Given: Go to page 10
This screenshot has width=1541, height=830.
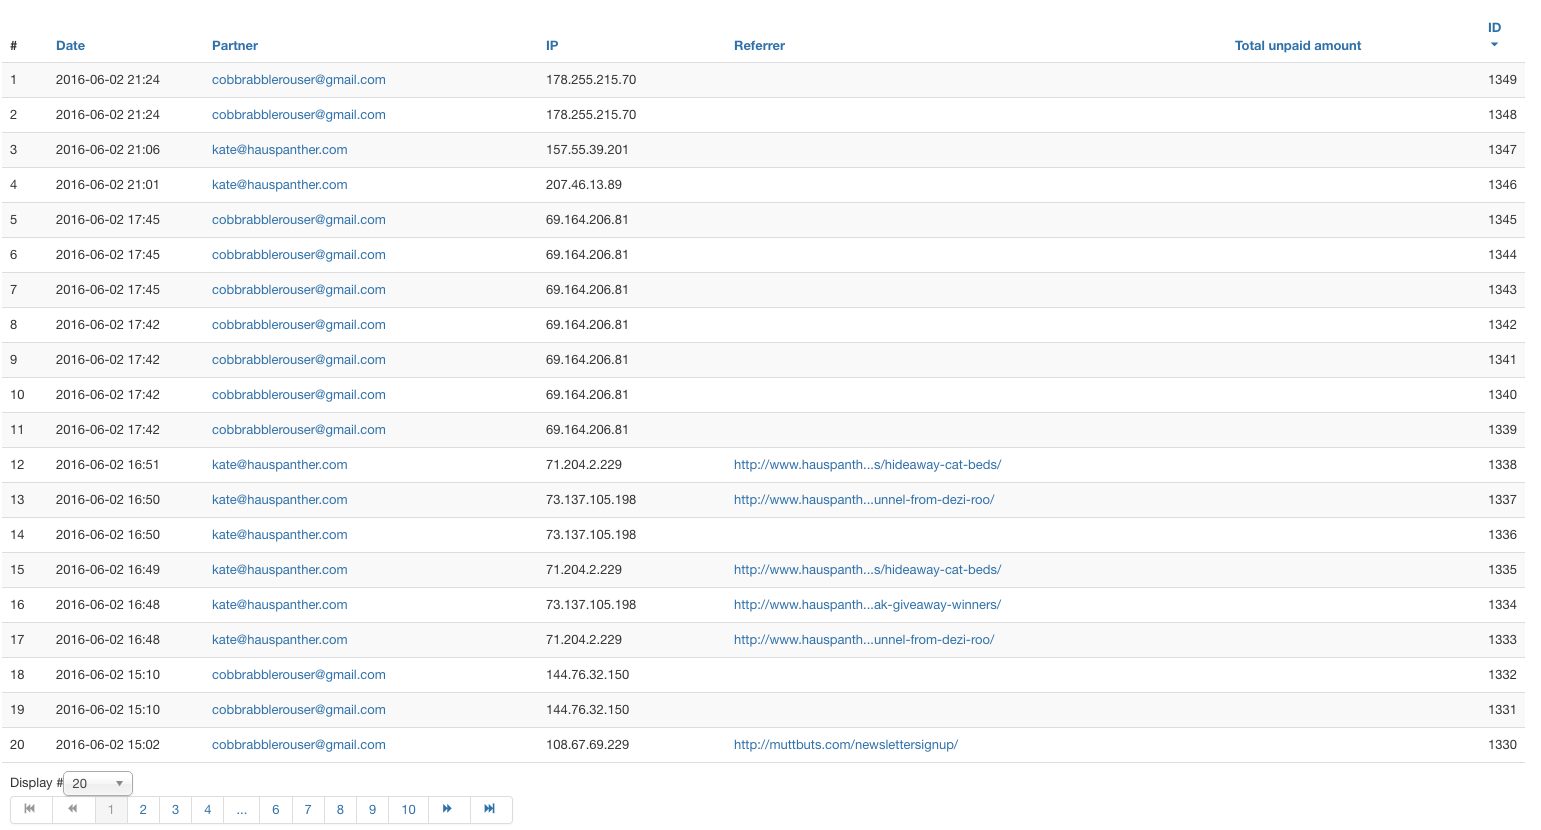Looking at the screenshot, I should coord(408,810).
